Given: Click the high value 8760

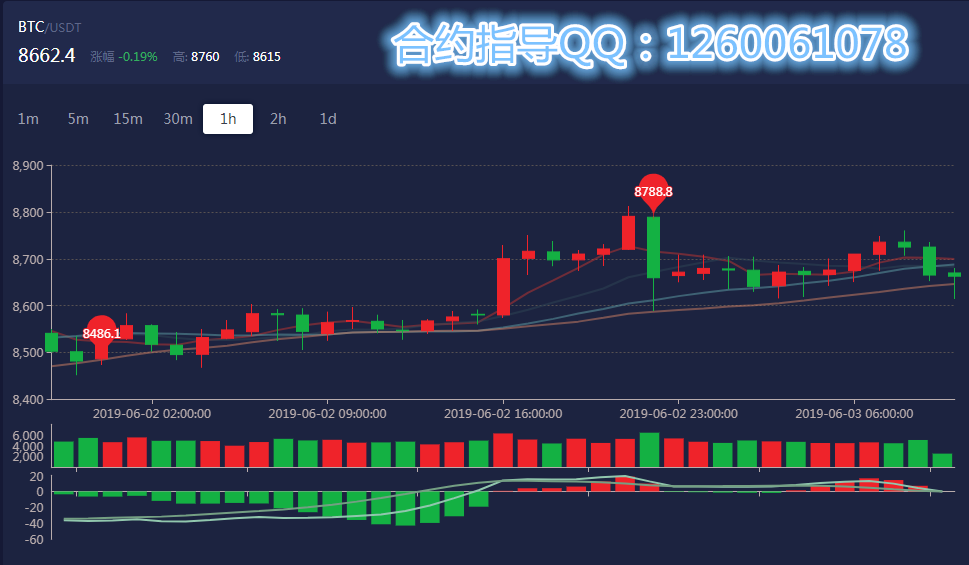Looking at the screenshot, I should [x=205, y=57].
